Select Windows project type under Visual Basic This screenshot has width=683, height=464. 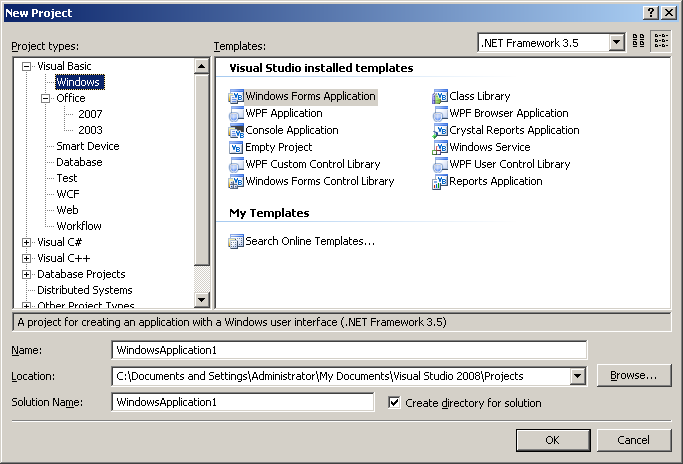[78, 82]
